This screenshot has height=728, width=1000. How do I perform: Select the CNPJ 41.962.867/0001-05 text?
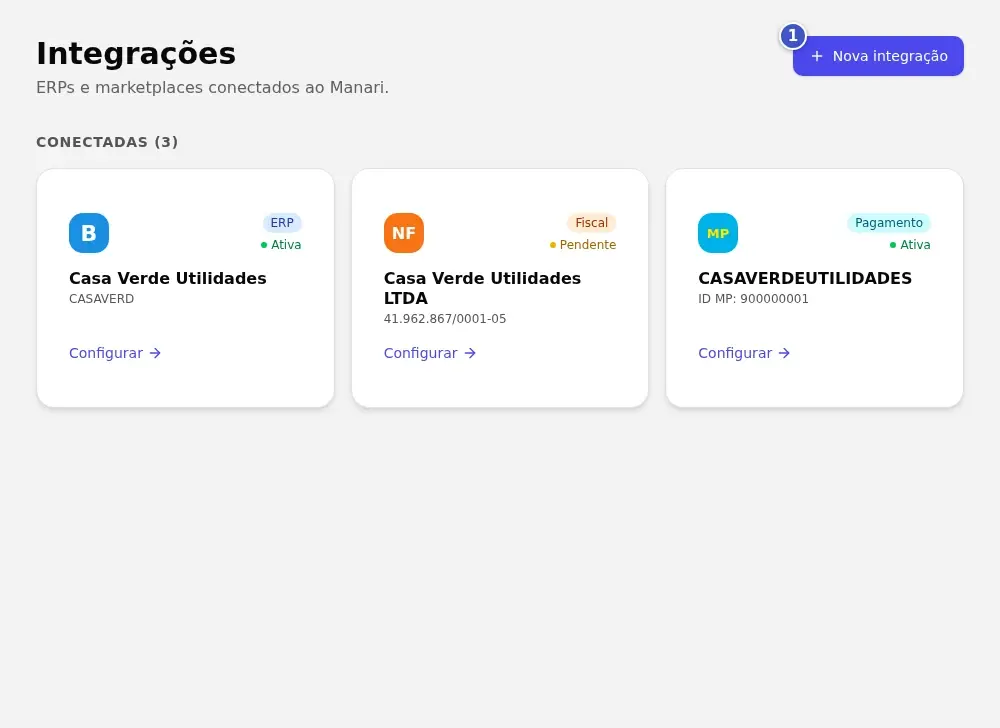pyautogui.click(x=445, y=319)
